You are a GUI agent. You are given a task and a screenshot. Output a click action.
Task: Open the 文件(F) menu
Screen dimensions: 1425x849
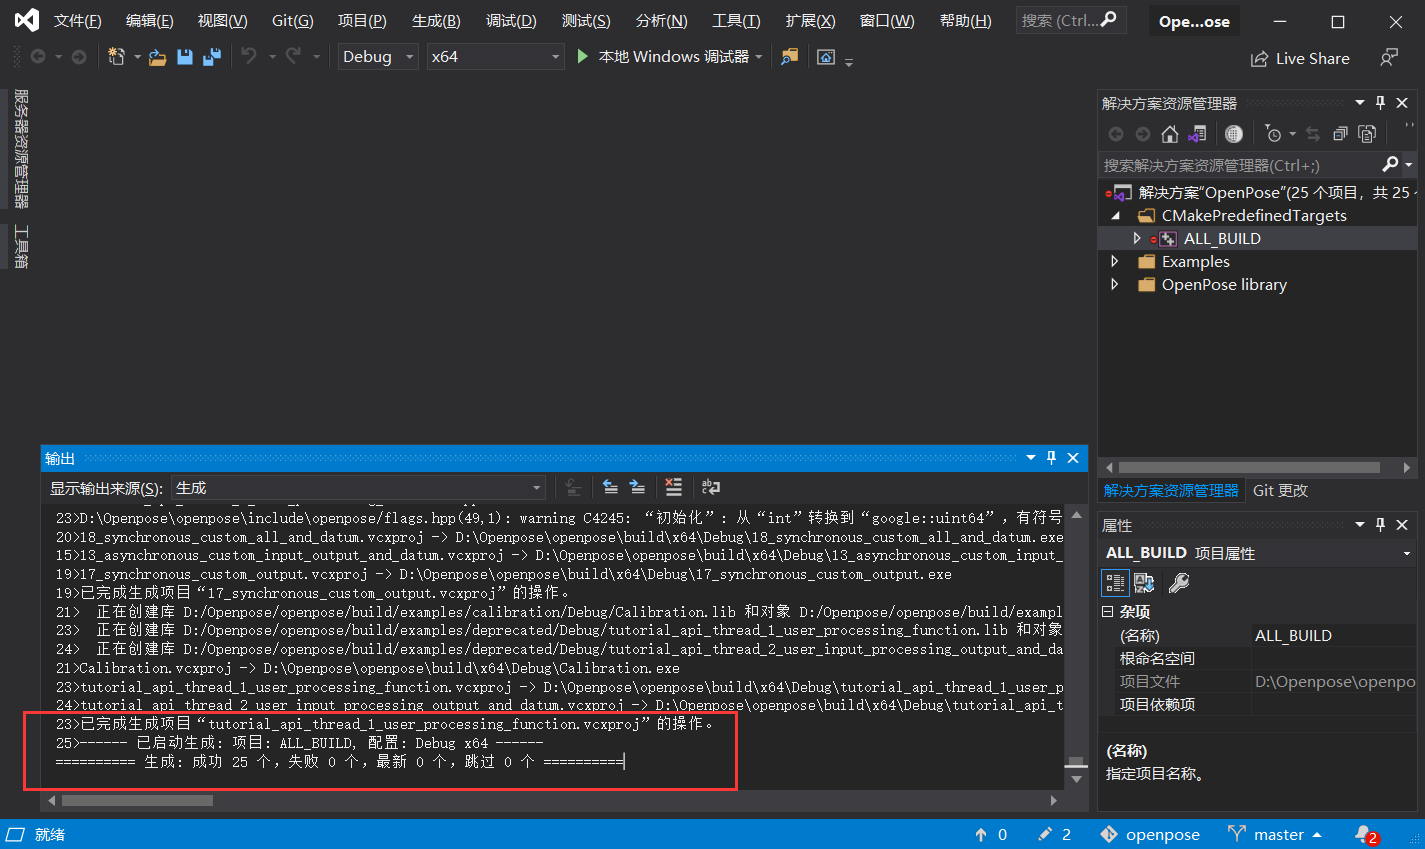[x=77, y=21]
